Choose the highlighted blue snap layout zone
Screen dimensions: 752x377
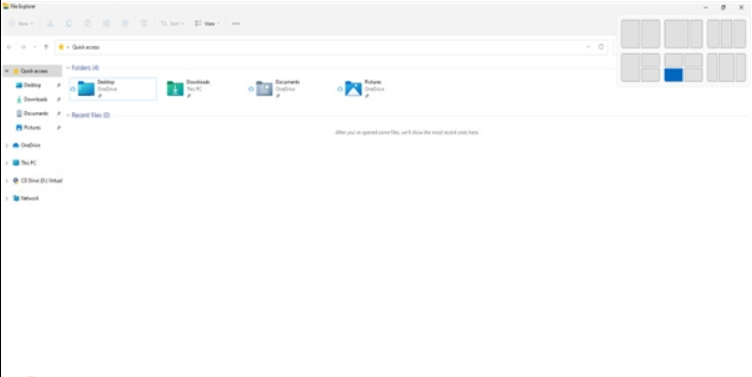coord(673,75)
